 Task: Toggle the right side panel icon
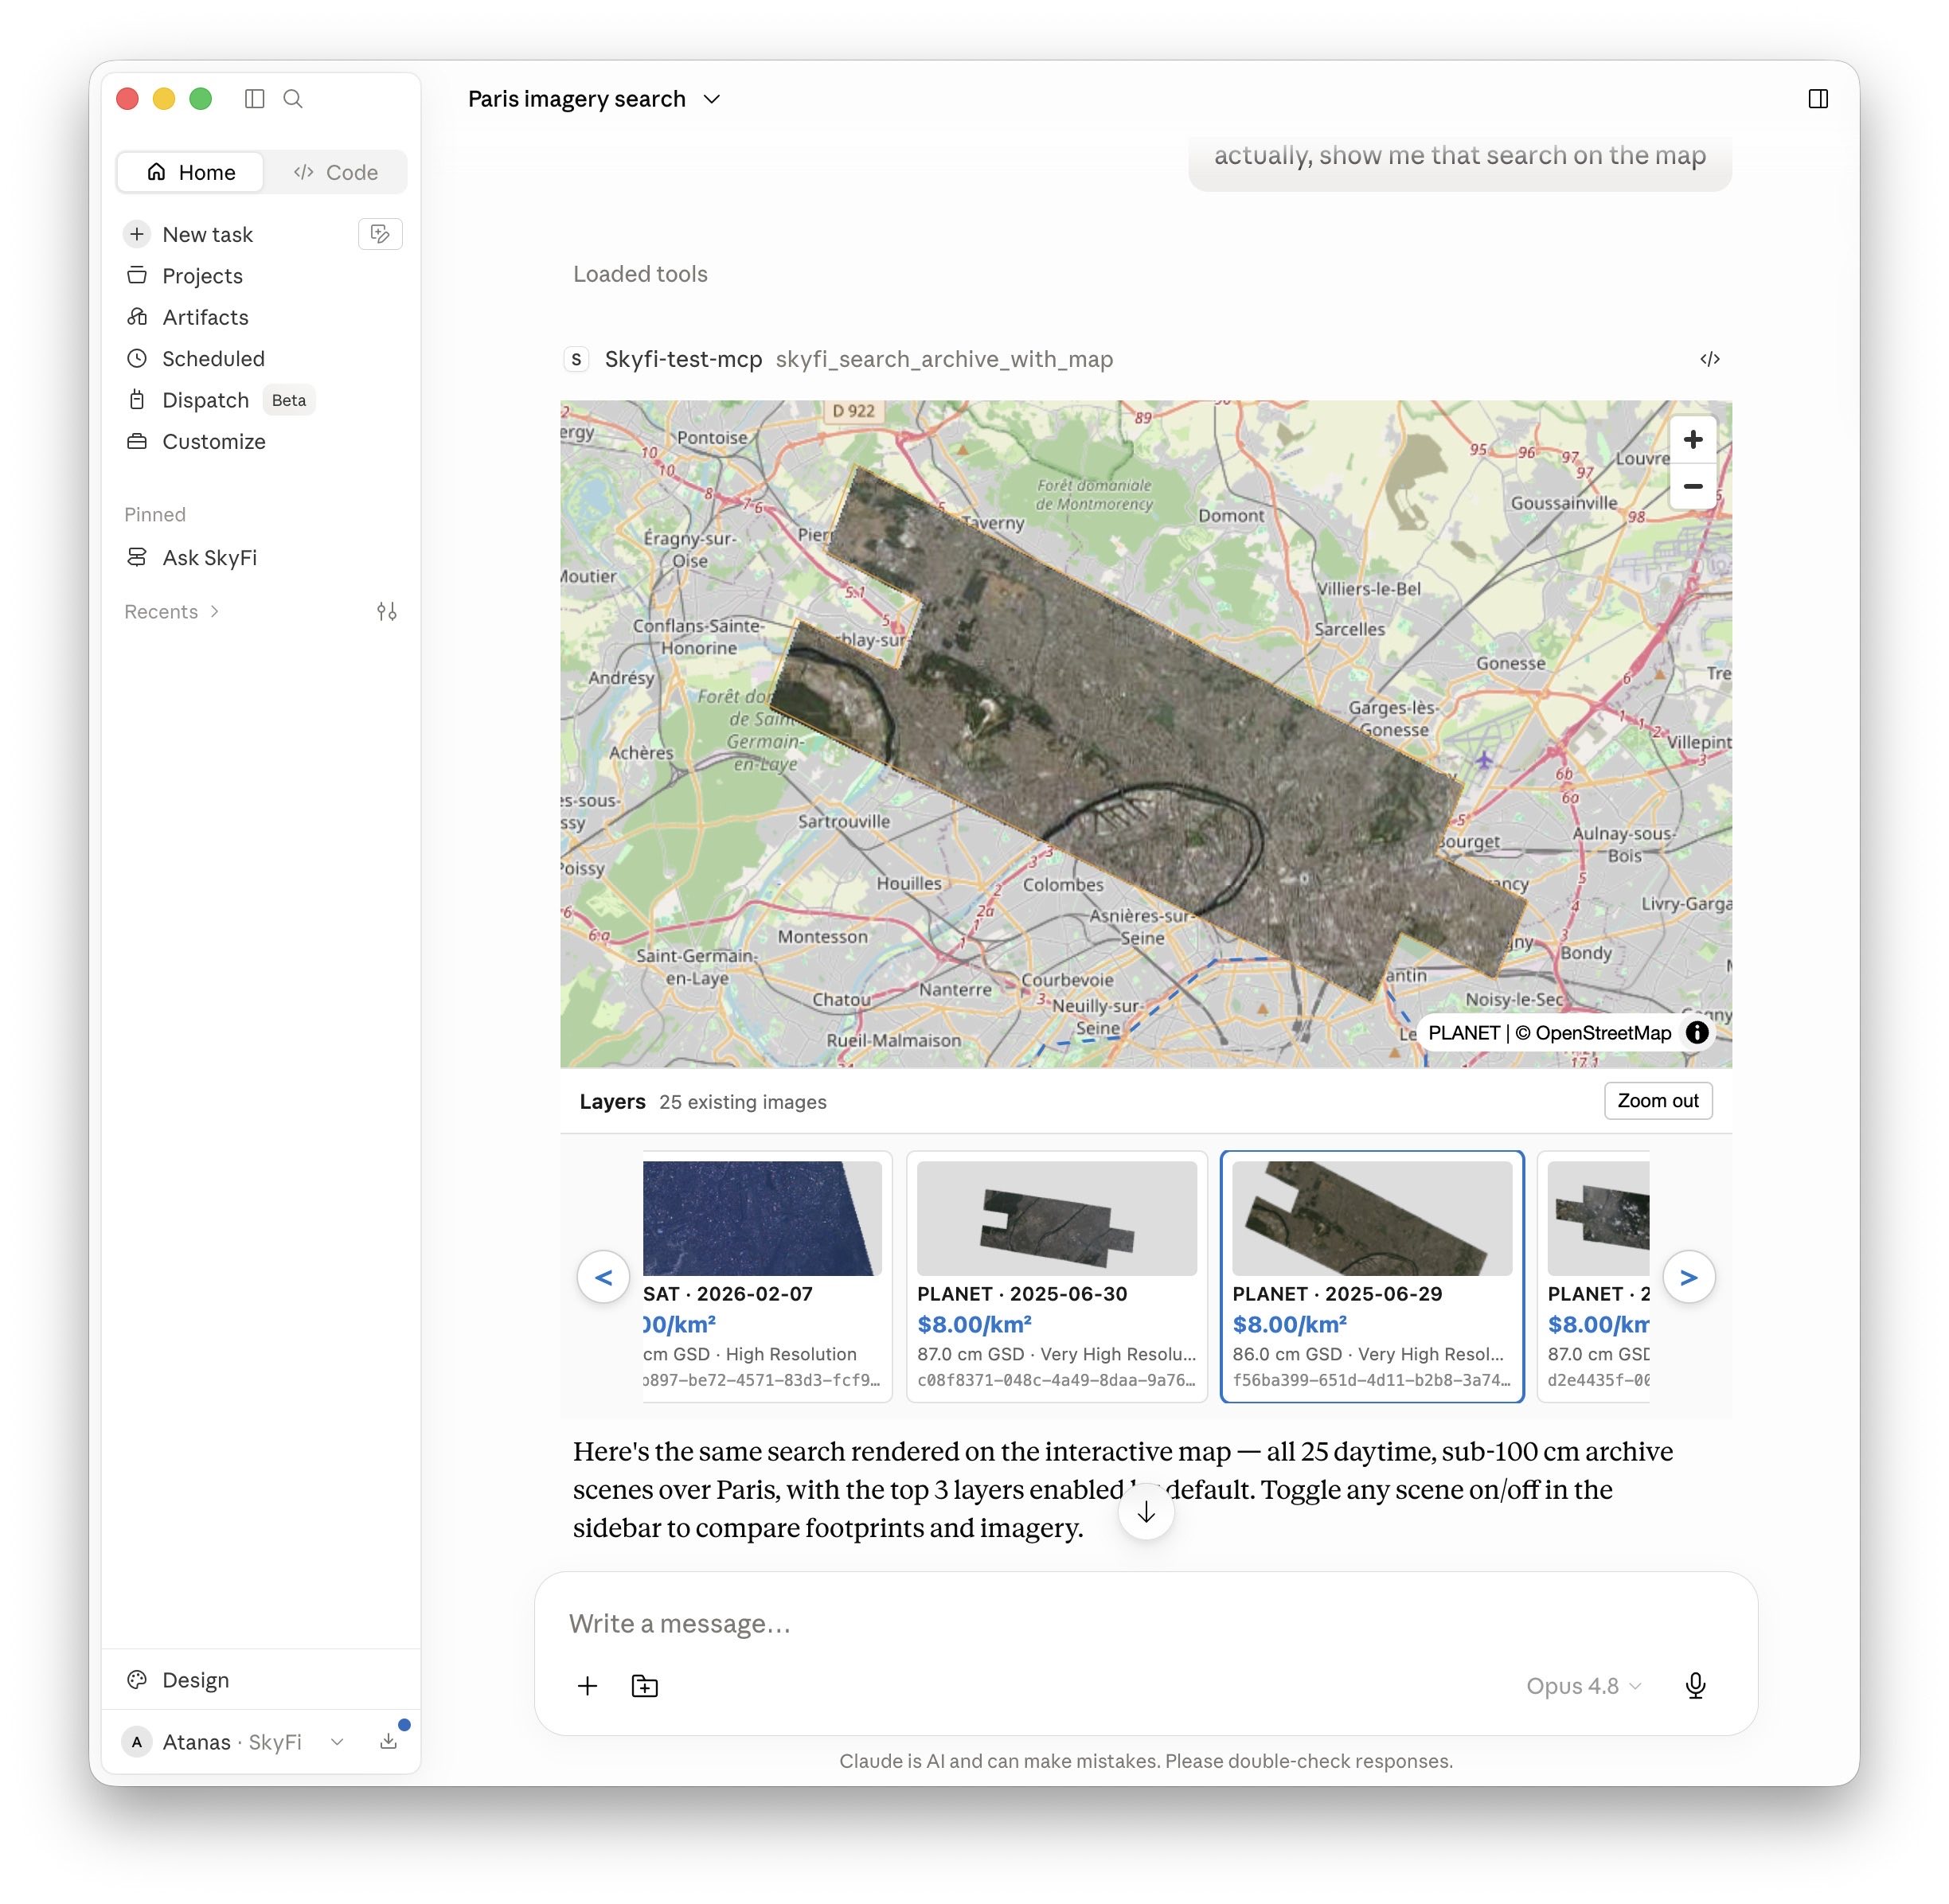1818,99
